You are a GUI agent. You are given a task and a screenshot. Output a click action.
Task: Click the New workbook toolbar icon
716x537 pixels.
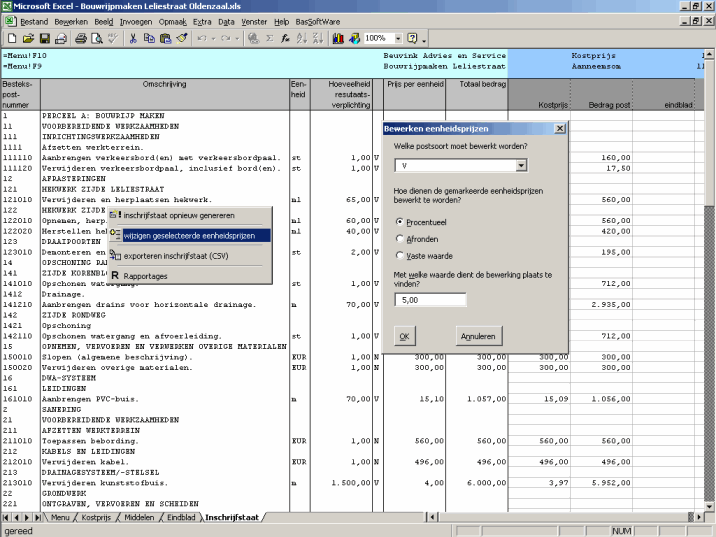pyautogui.click(x=12, y=38)
